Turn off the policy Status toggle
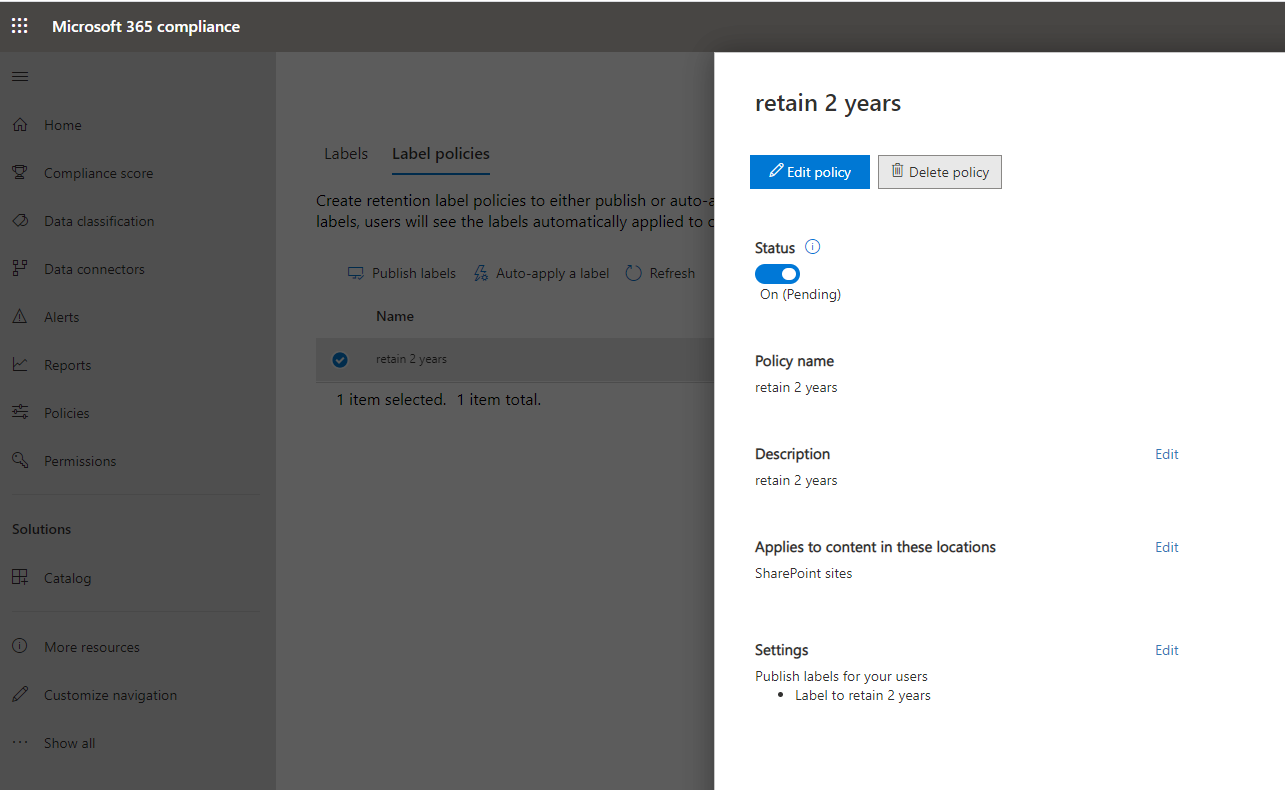This screenshot has height=790, width=1285. pyautogui.click(x=777, y=274)
